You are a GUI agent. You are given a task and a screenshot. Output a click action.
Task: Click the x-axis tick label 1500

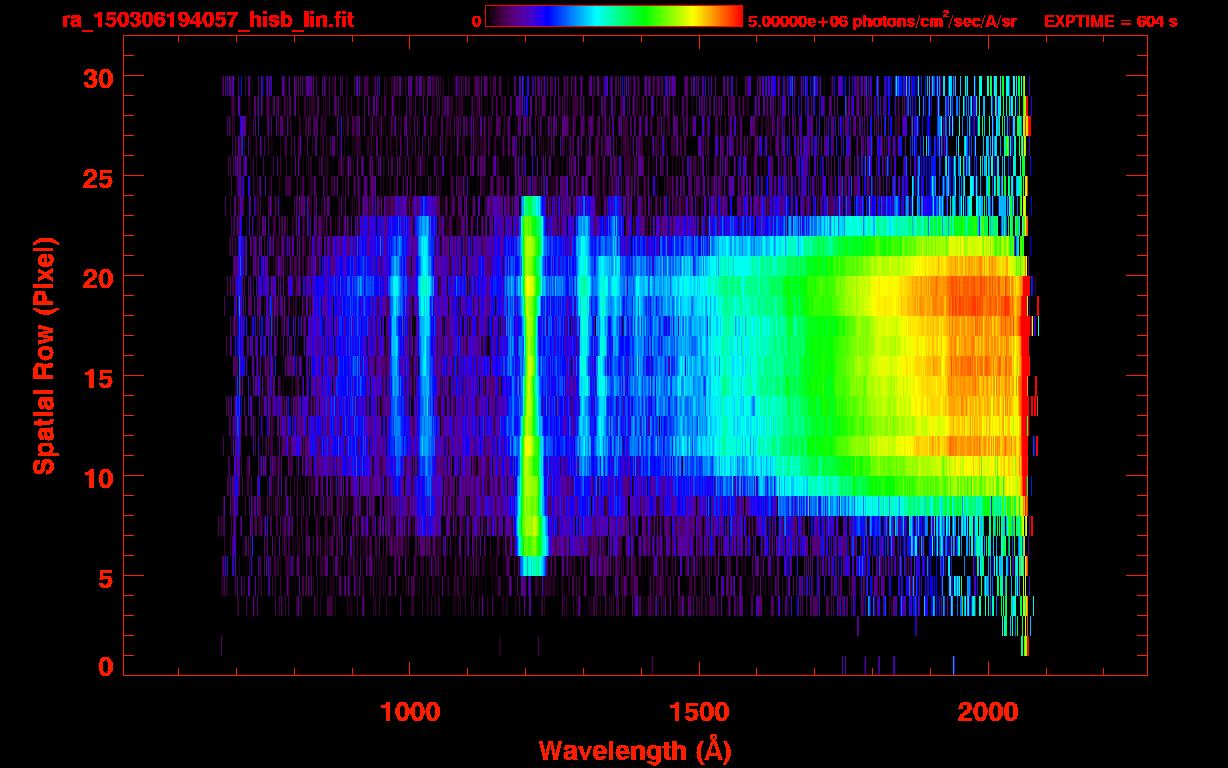(698, 712)
